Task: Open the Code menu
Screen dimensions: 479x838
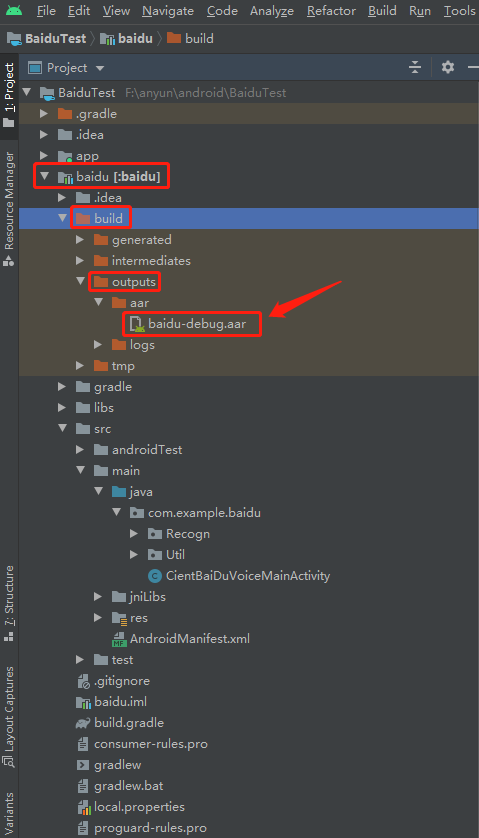Action: (222, 11)
